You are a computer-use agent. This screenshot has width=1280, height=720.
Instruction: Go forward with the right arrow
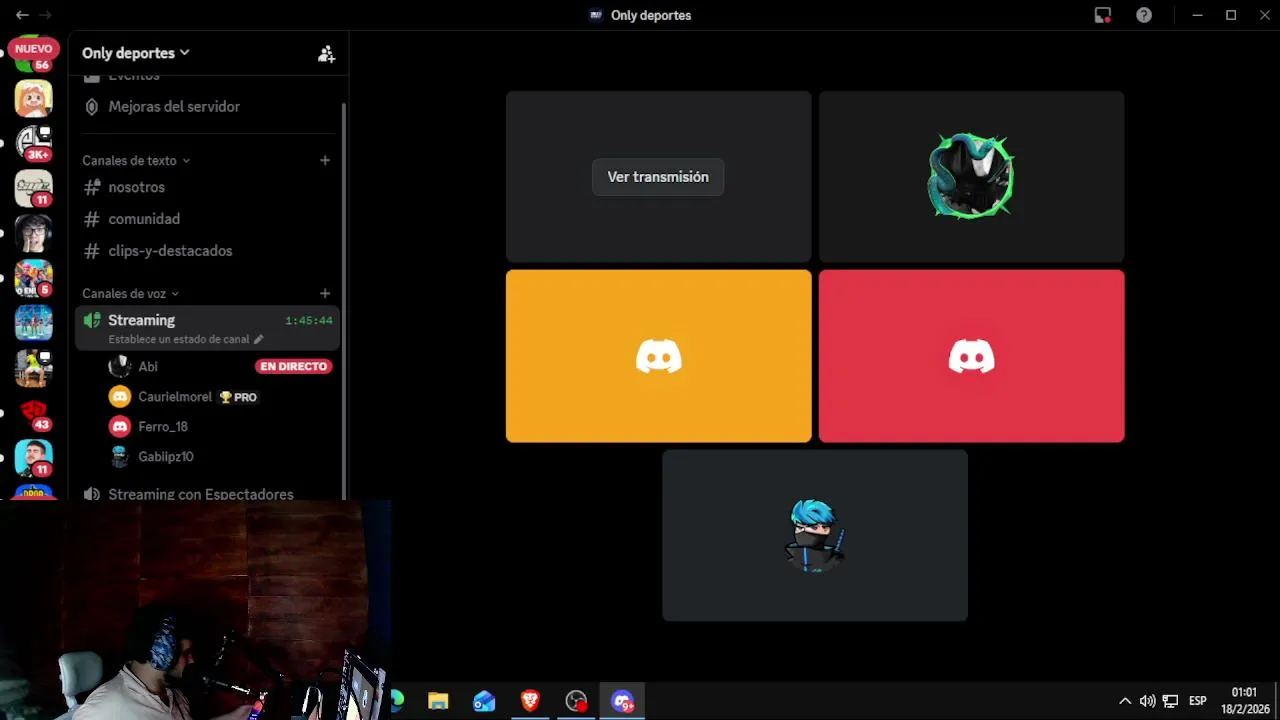45,15
